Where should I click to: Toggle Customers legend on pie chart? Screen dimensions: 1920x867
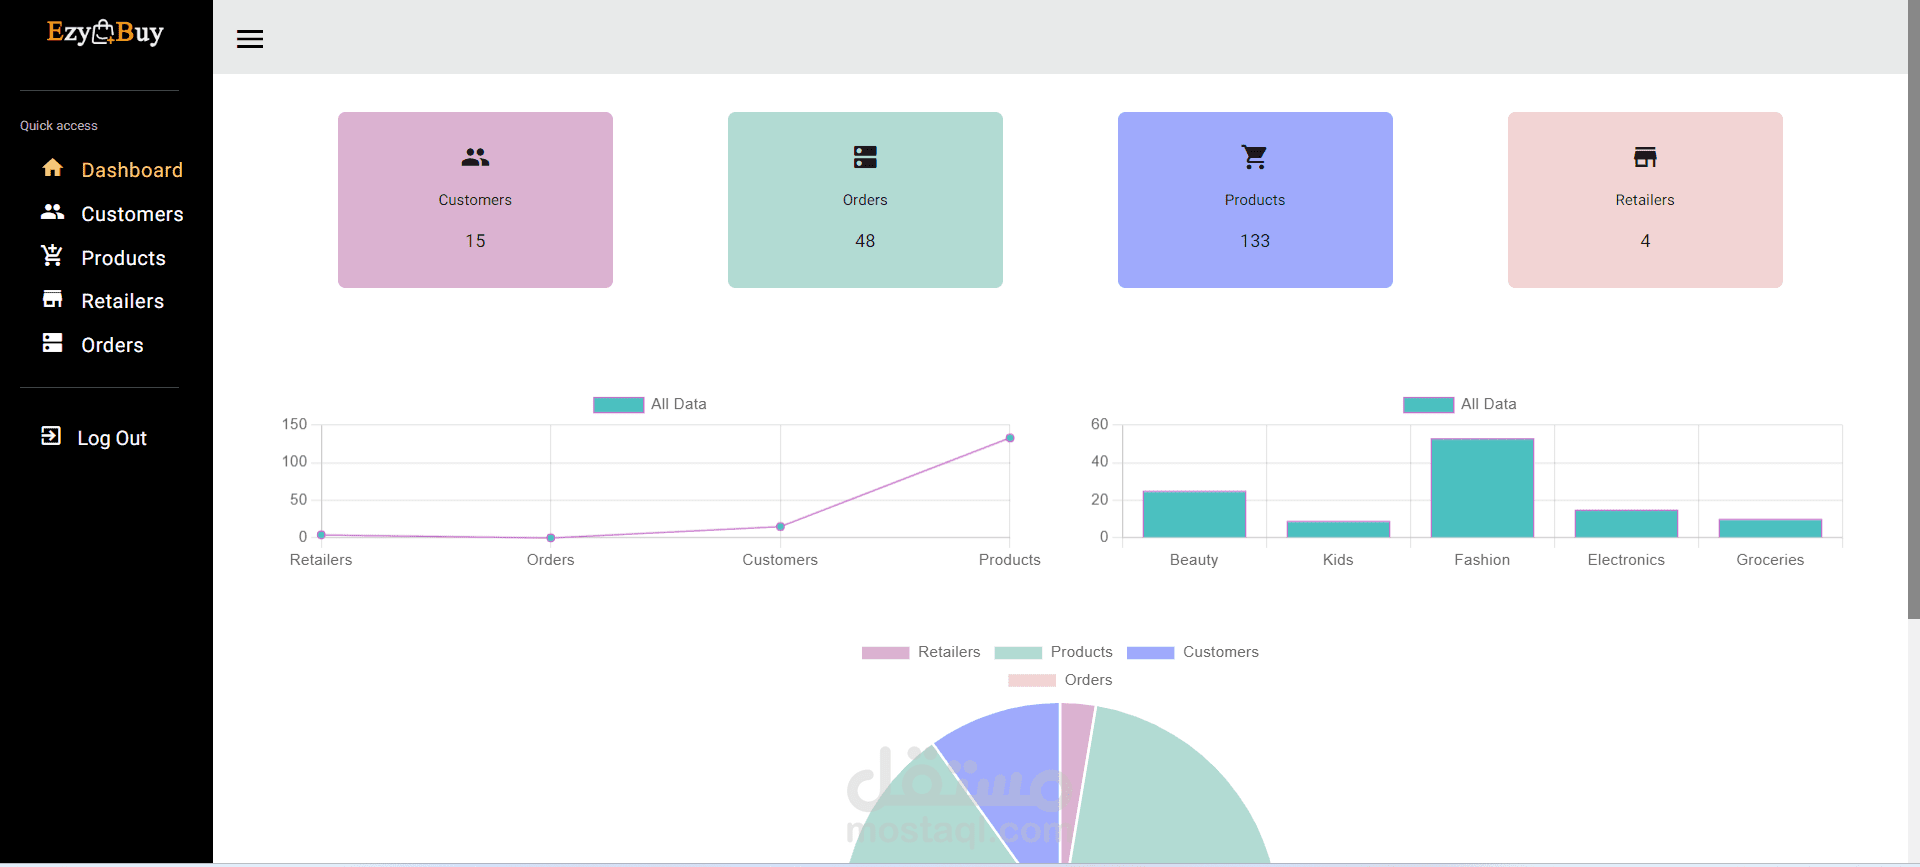tap(1193, 652)
